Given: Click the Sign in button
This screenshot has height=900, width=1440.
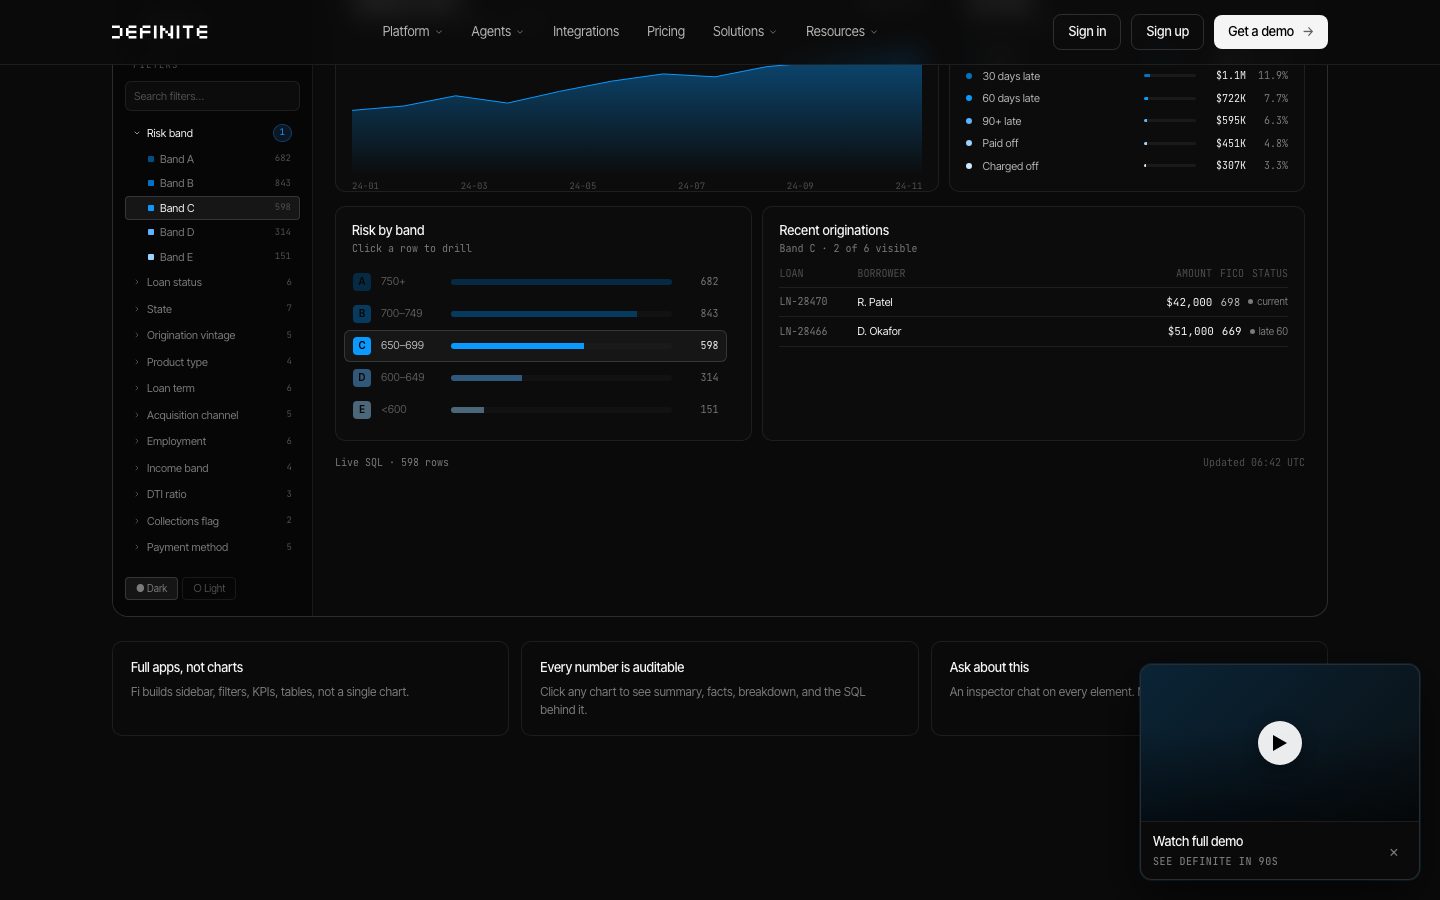Looking at the screenshot, I should pyautogui.click(x=1087, y=32).
